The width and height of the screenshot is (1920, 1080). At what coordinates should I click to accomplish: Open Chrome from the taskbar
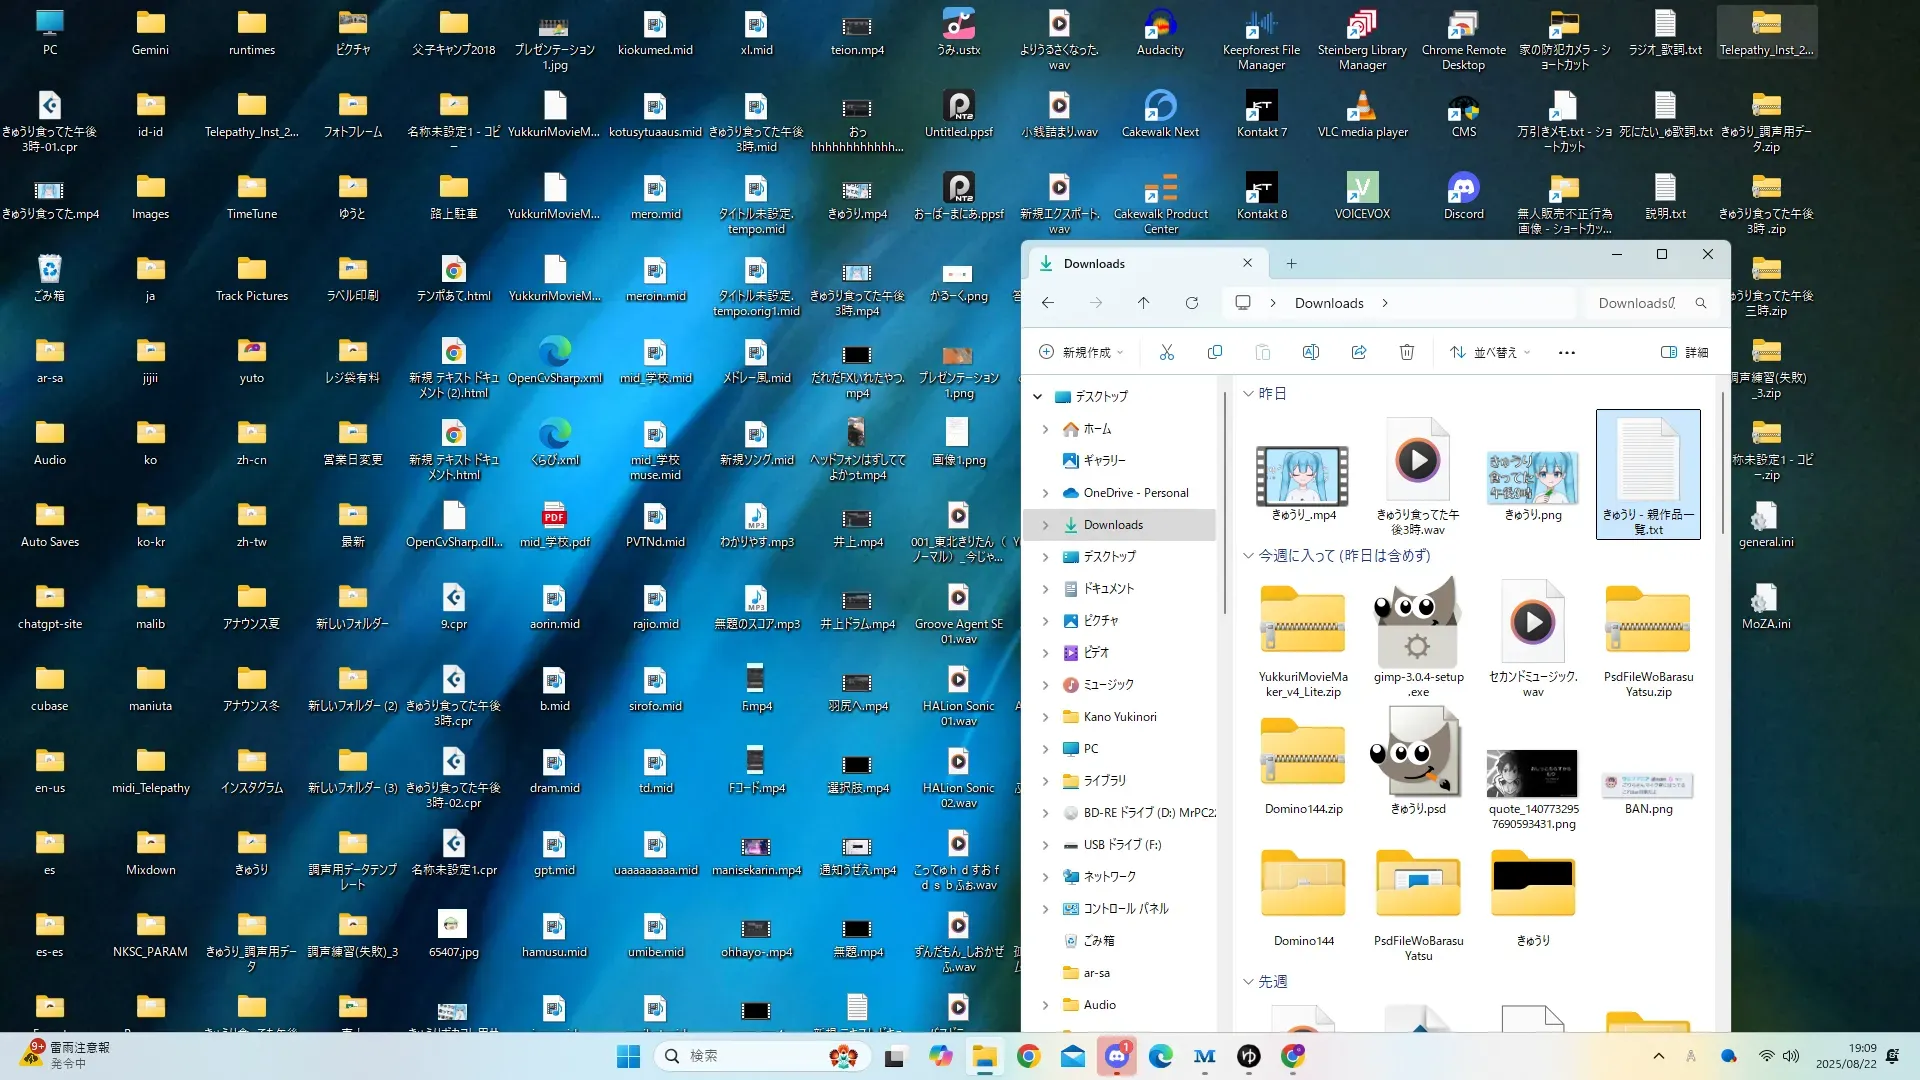(x=1028, y=1056)
